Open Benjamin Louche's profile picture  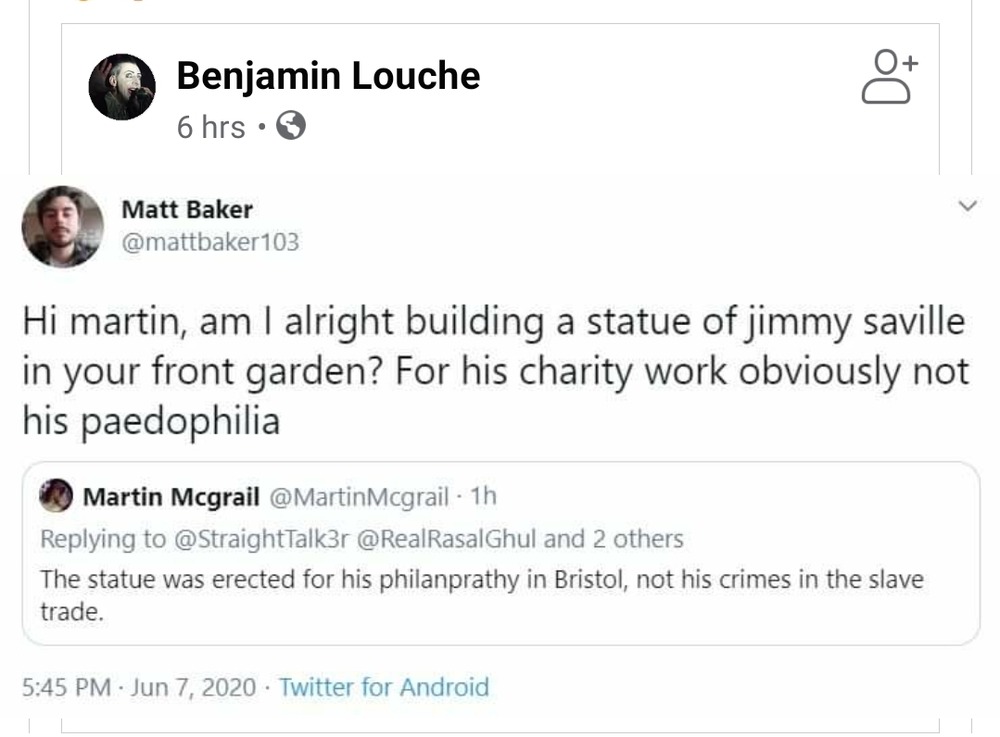pyautogui.click(x=122, y=87)
